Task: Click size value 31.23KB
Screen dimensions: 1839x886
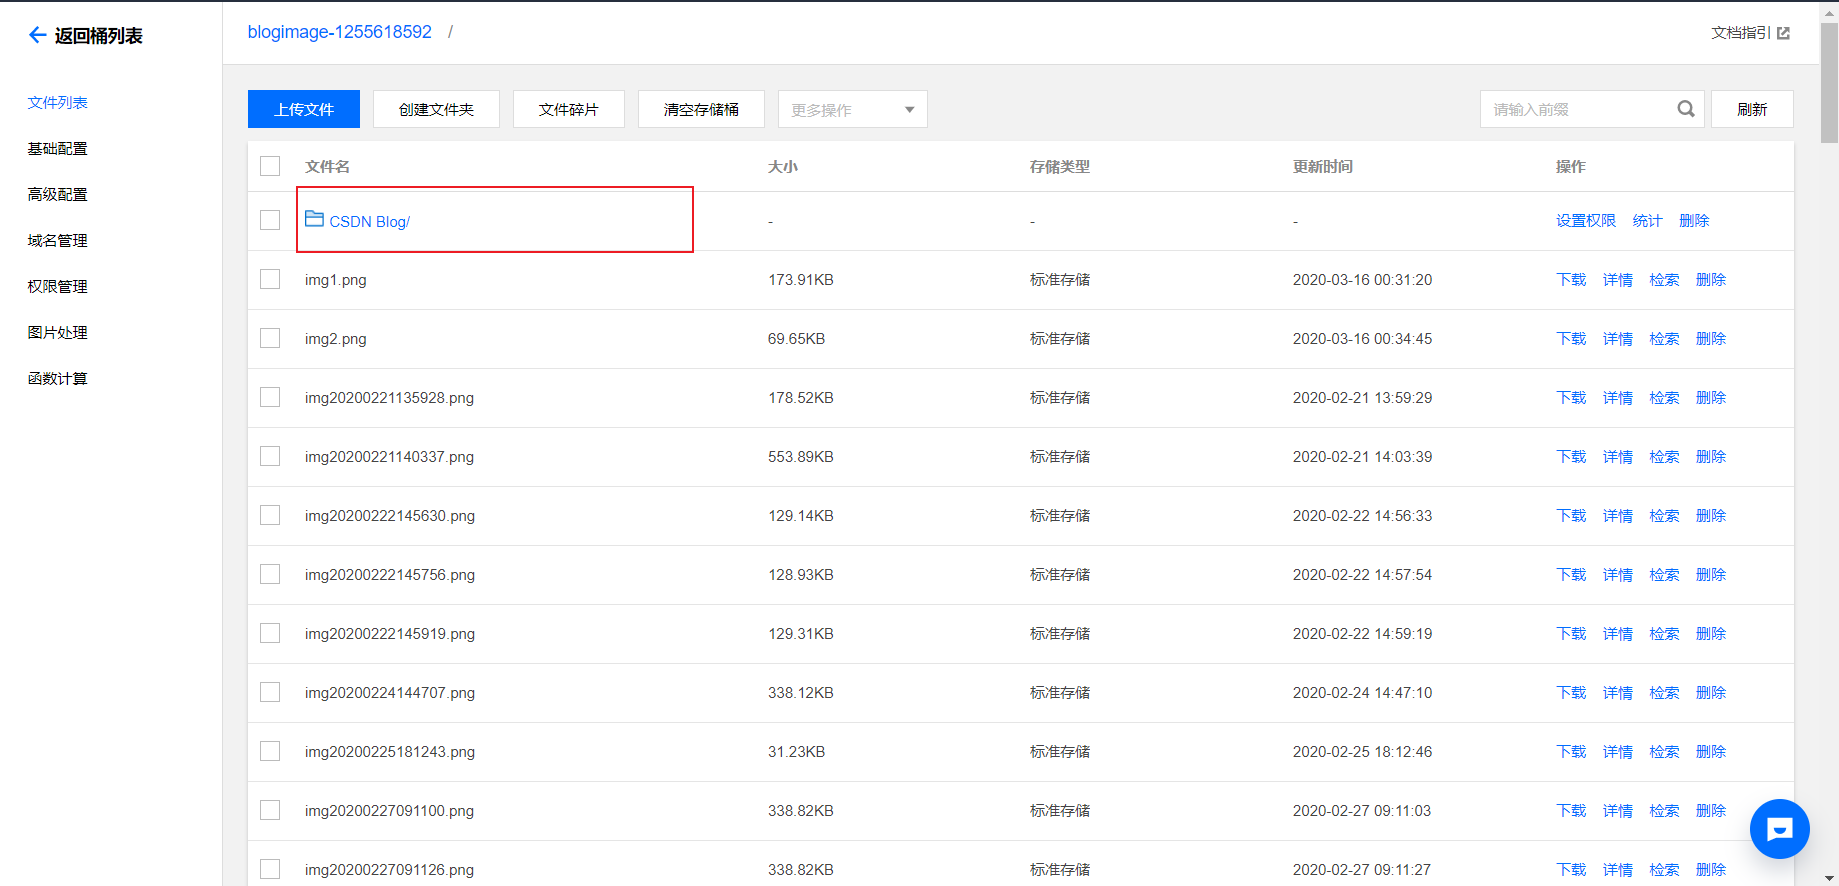Action: click(x=796, y=751)
